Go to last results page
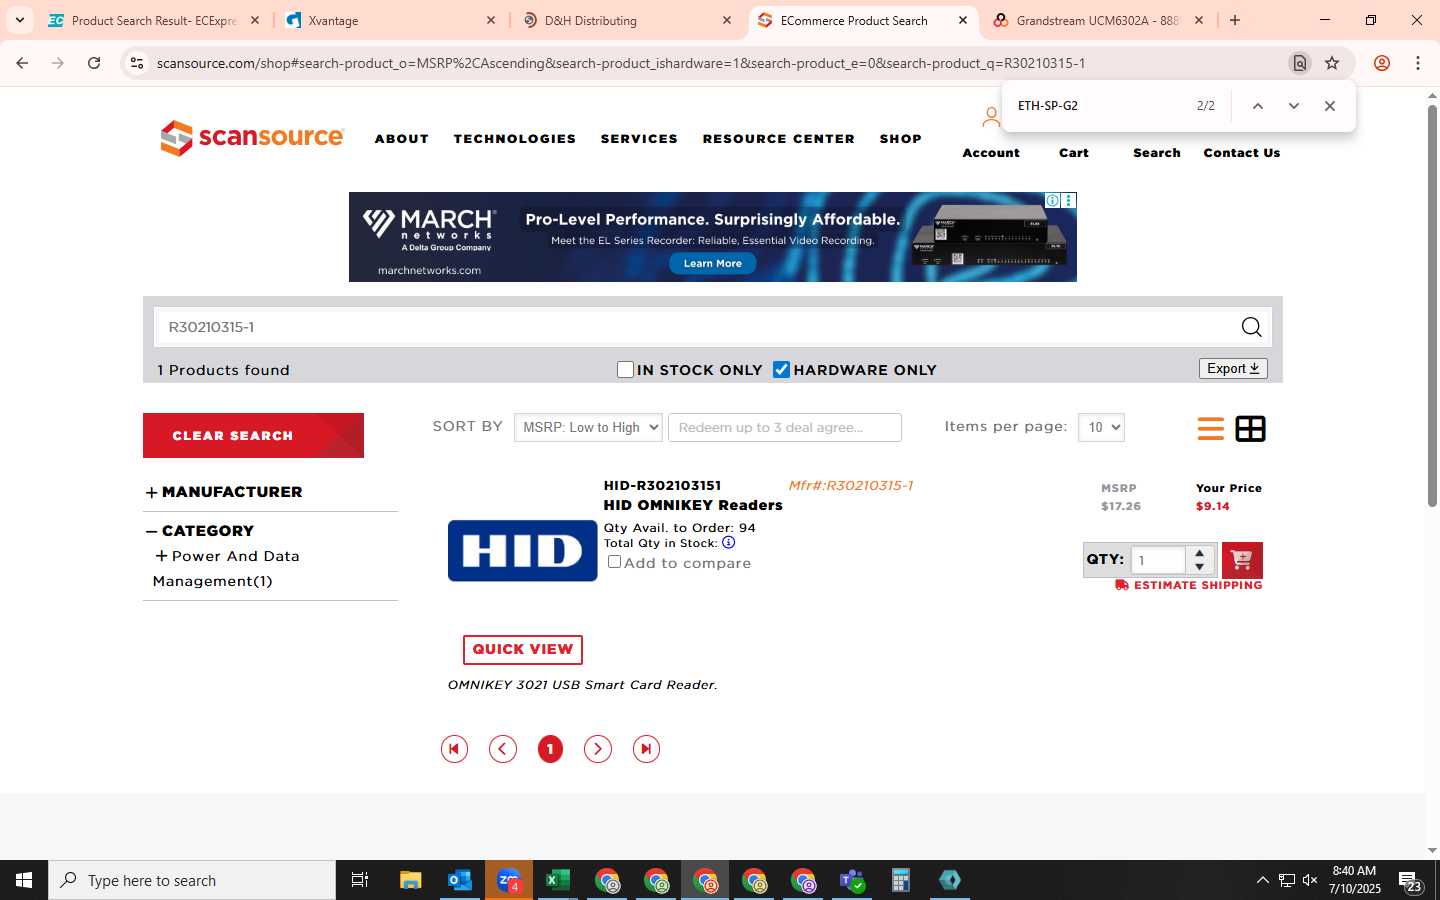This screenshot has height=900, width=1440. pos(646,749)
